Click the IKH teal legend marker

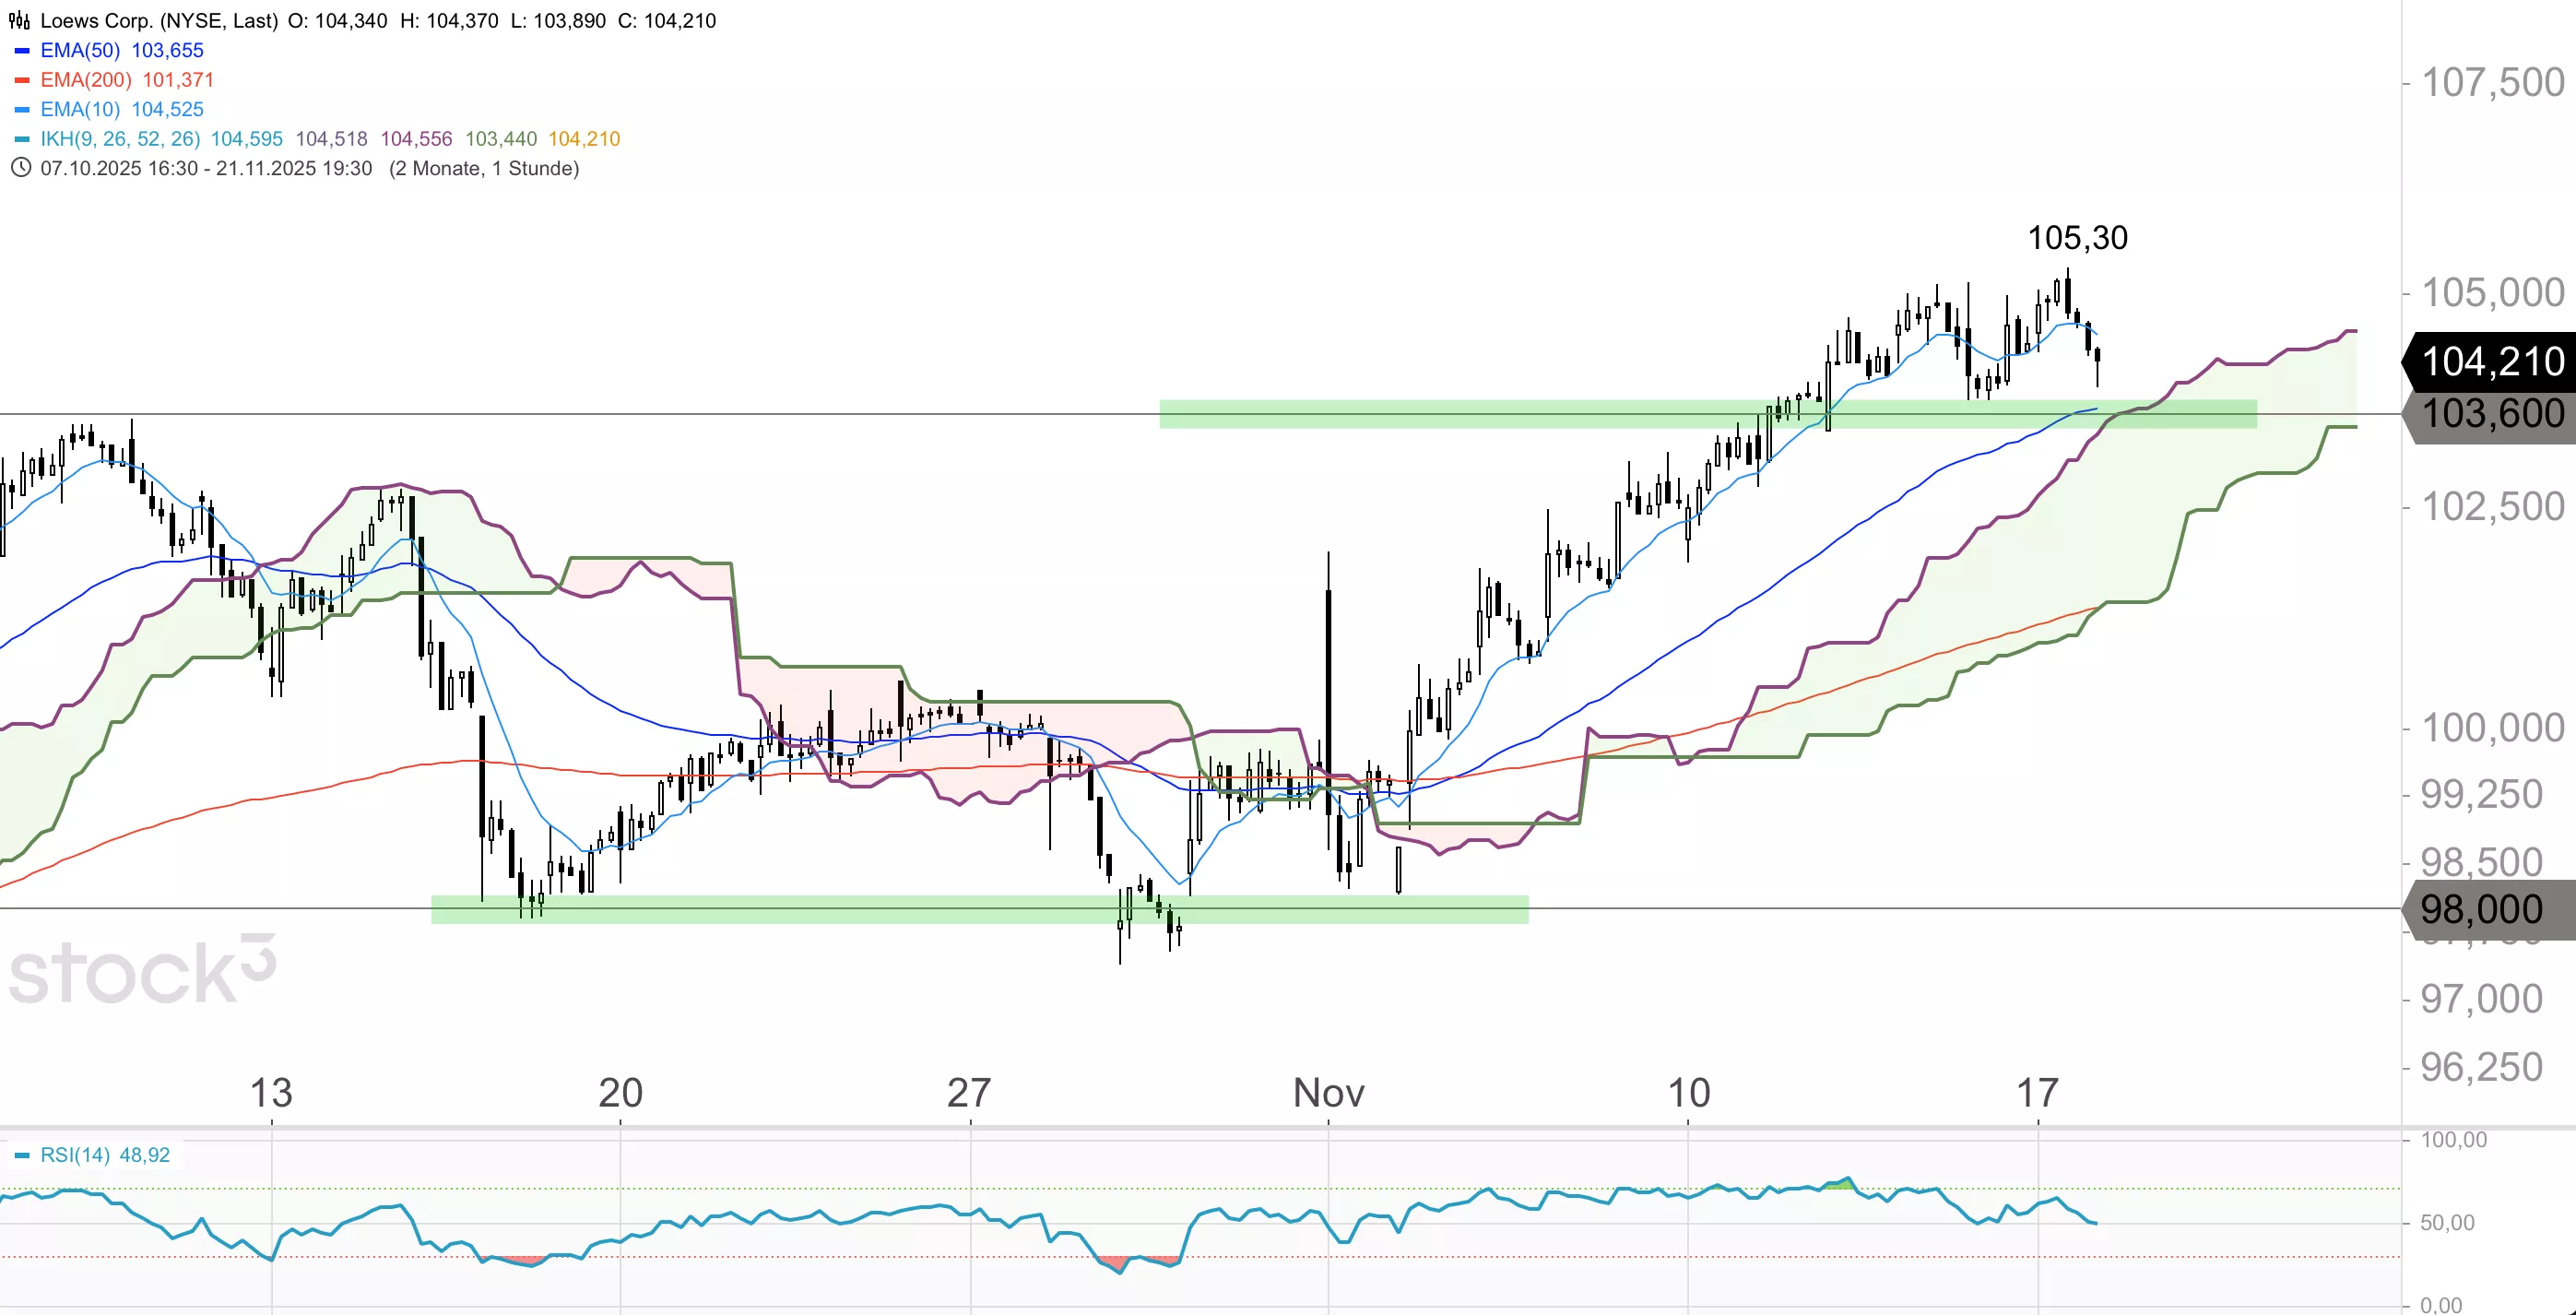tap(22, 139)
